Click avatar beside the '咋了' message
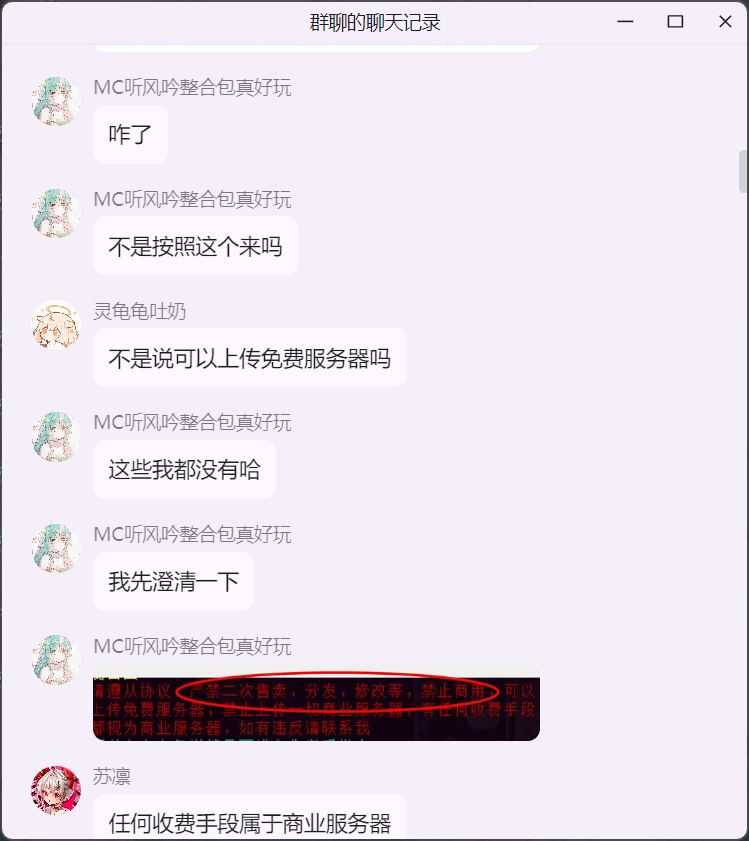Viewport: 749px width, 841px height. point(56,101)
